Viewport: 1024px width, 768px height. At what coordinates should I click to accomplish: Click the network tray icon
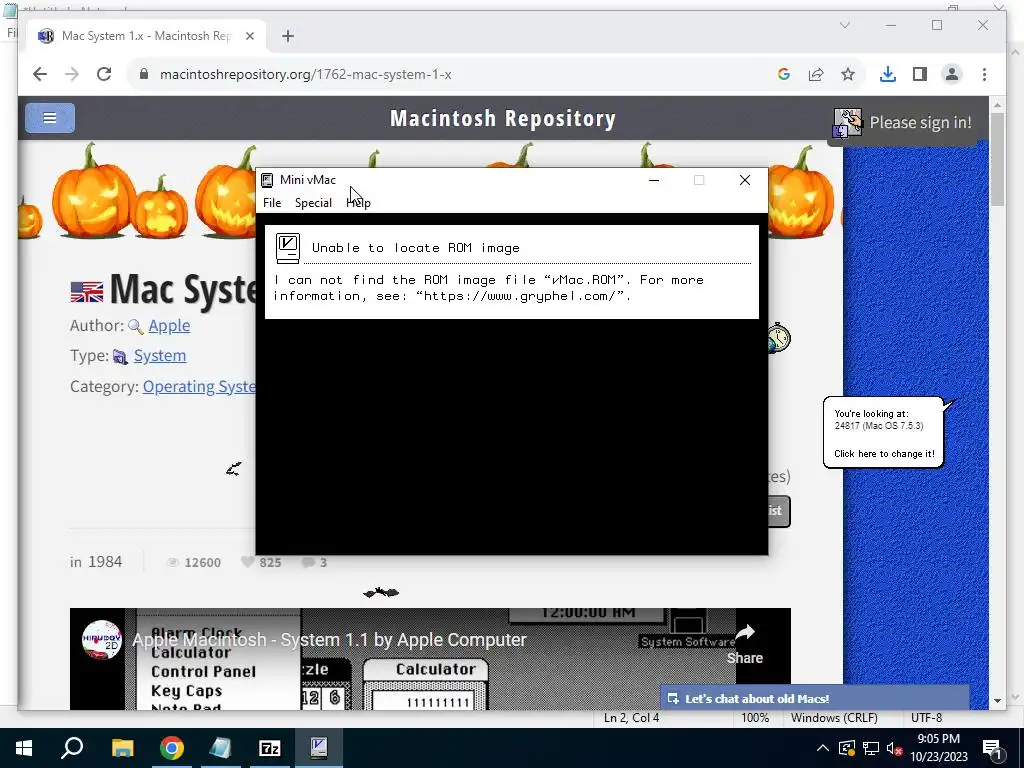871,748
